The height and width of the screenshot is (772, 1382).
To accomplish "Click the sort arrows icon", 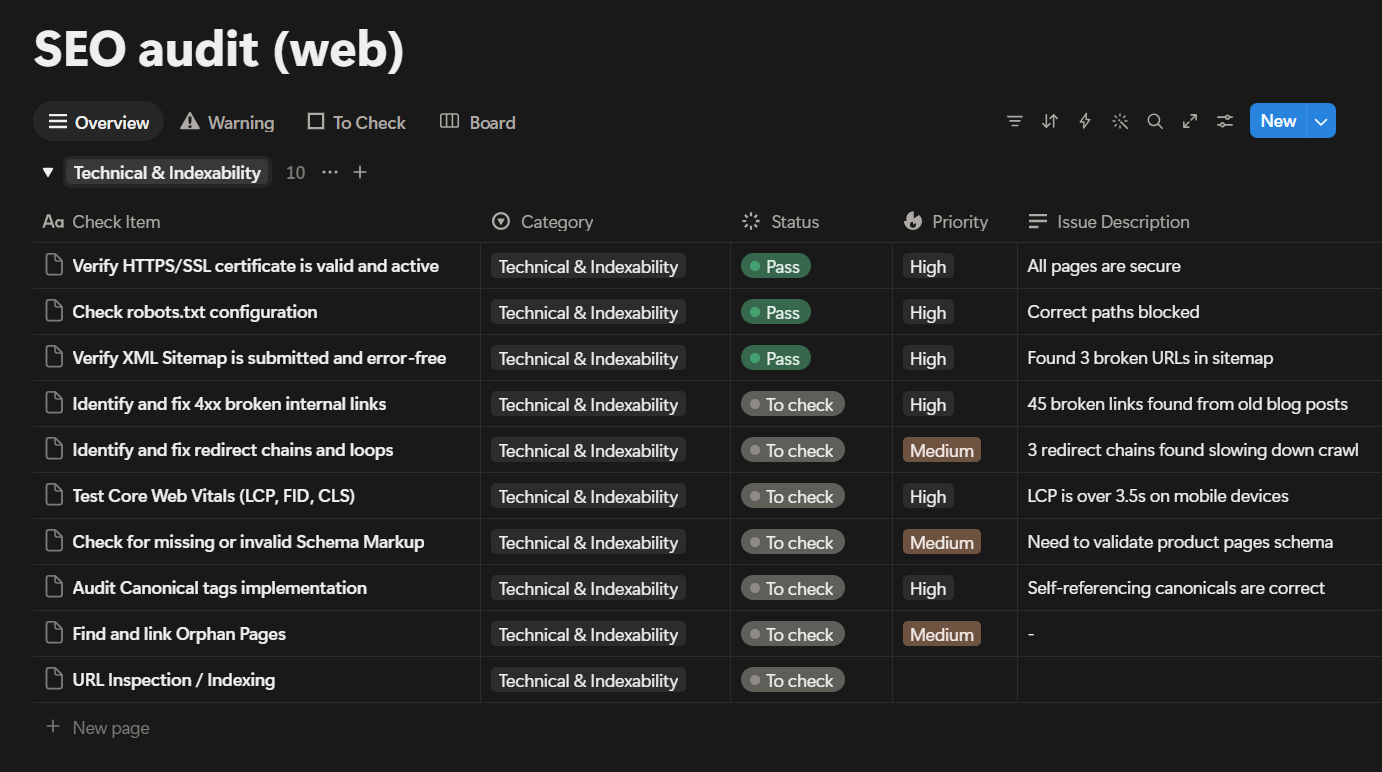I will coord(1049,121).
